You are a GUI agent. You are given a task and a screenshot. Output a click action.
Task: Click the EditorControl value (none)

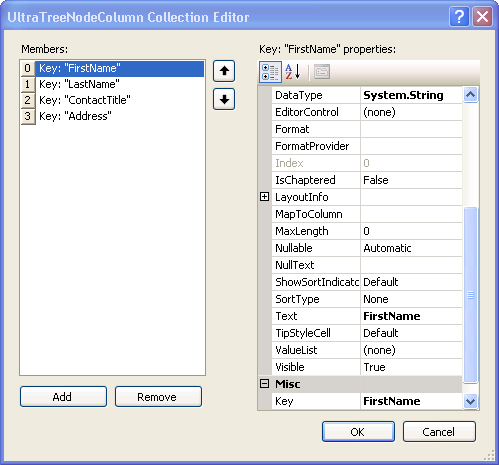point(411,112)
